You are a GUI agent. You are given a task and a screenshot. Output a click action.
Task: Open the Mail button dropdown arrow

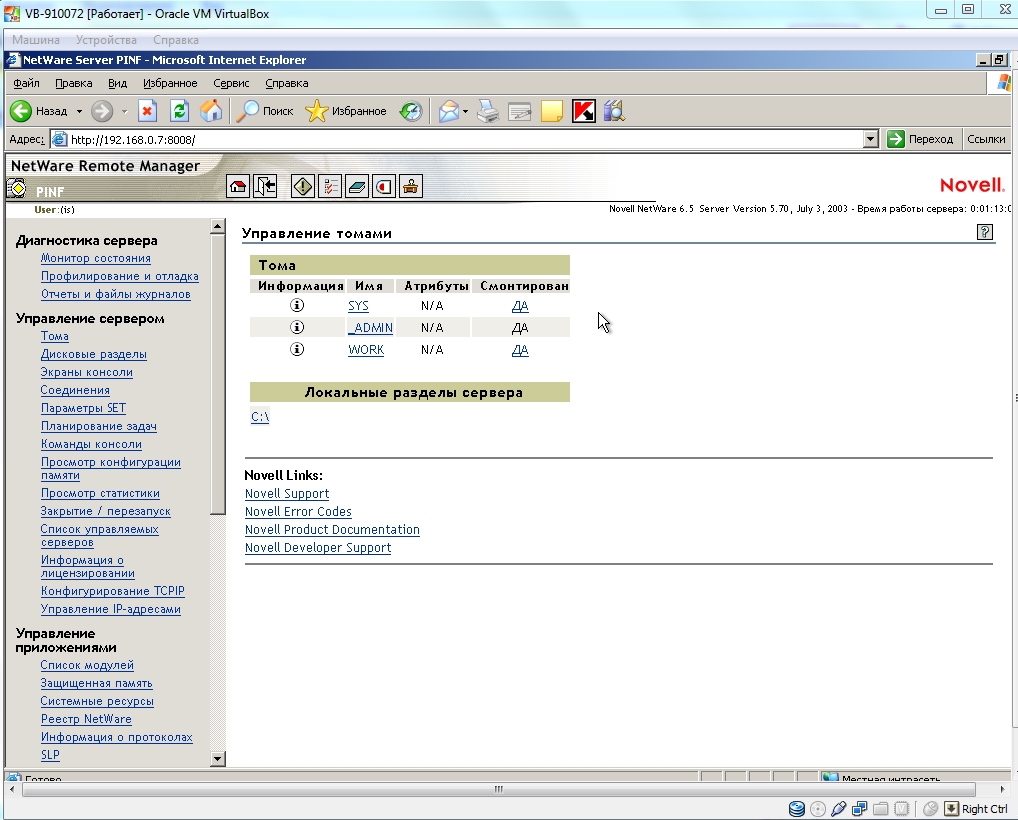[466, 112]
